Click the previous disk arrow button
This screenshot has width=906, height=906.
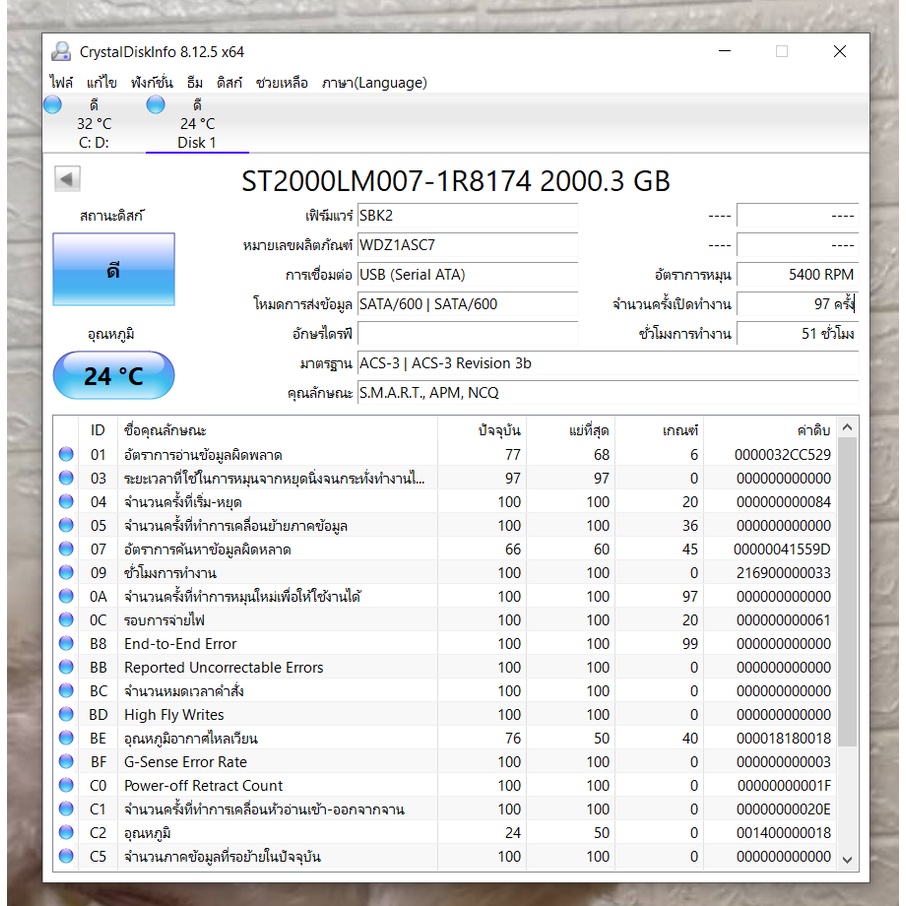[x=67, y=179]
